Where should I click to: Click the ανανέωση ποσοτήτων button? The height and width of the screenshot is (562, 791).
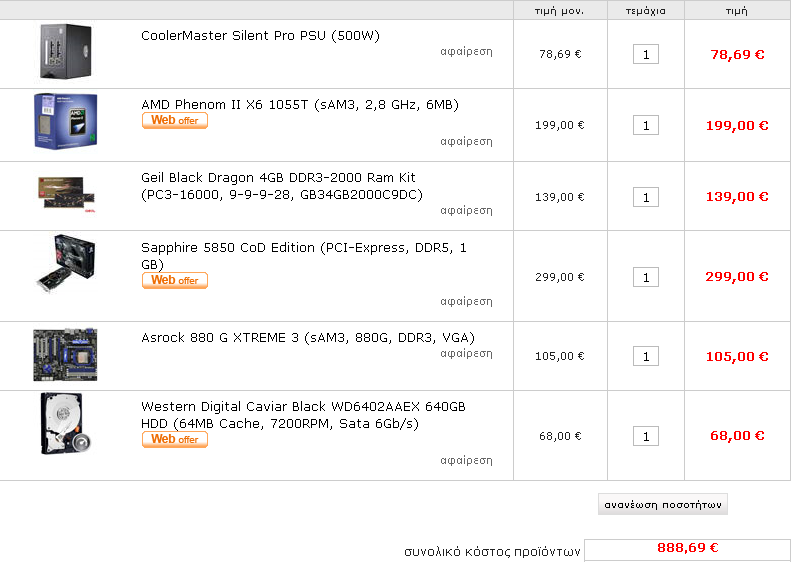tap(662, 504)
